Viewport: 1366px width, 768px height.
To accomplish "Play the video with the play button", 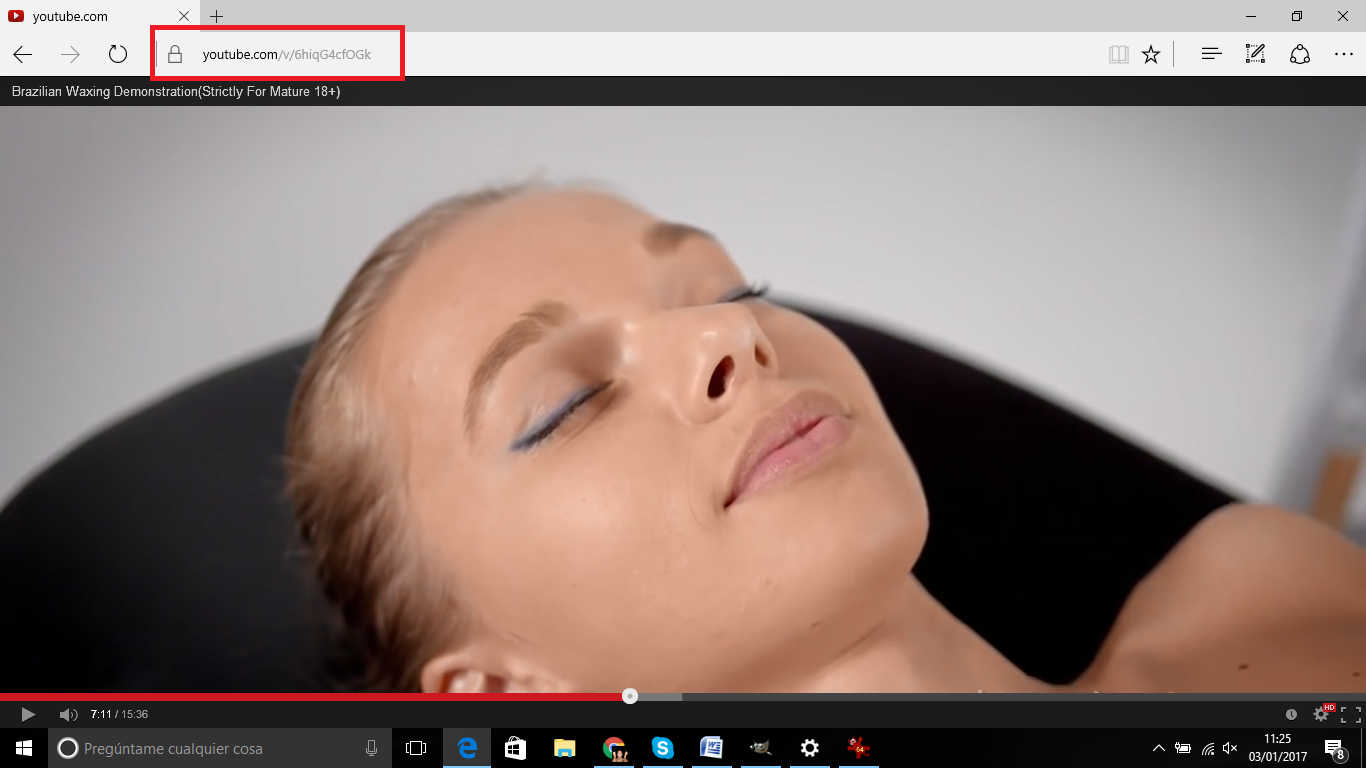I will point(28,714).
